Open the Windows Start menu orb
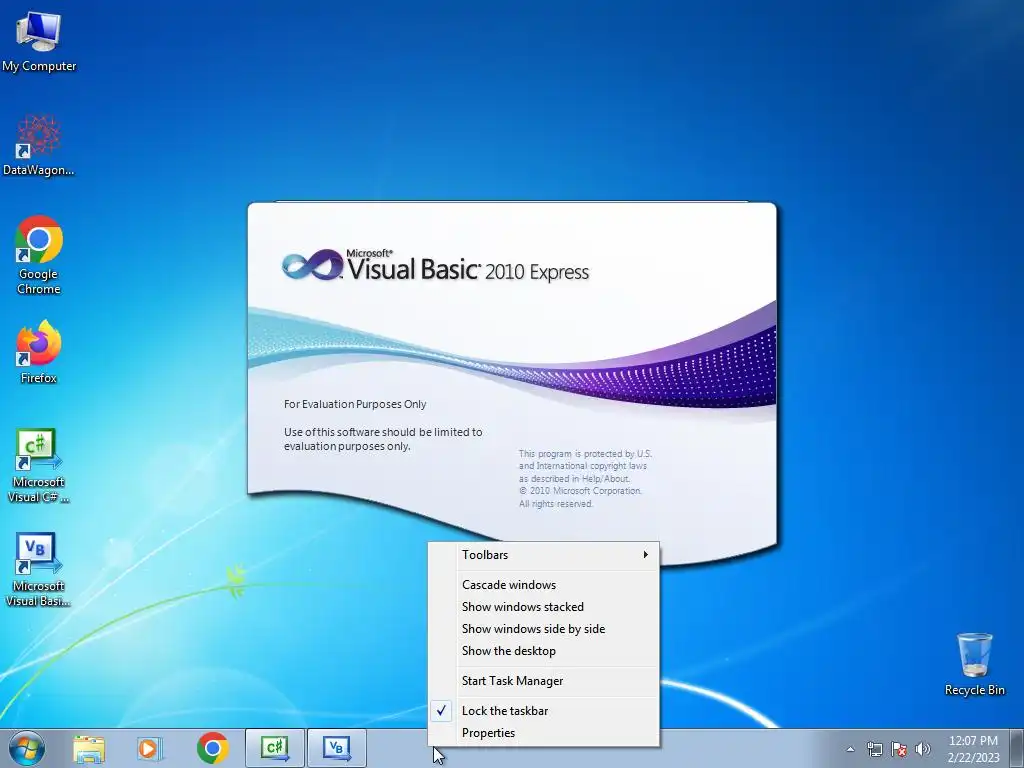 (27, 748)
